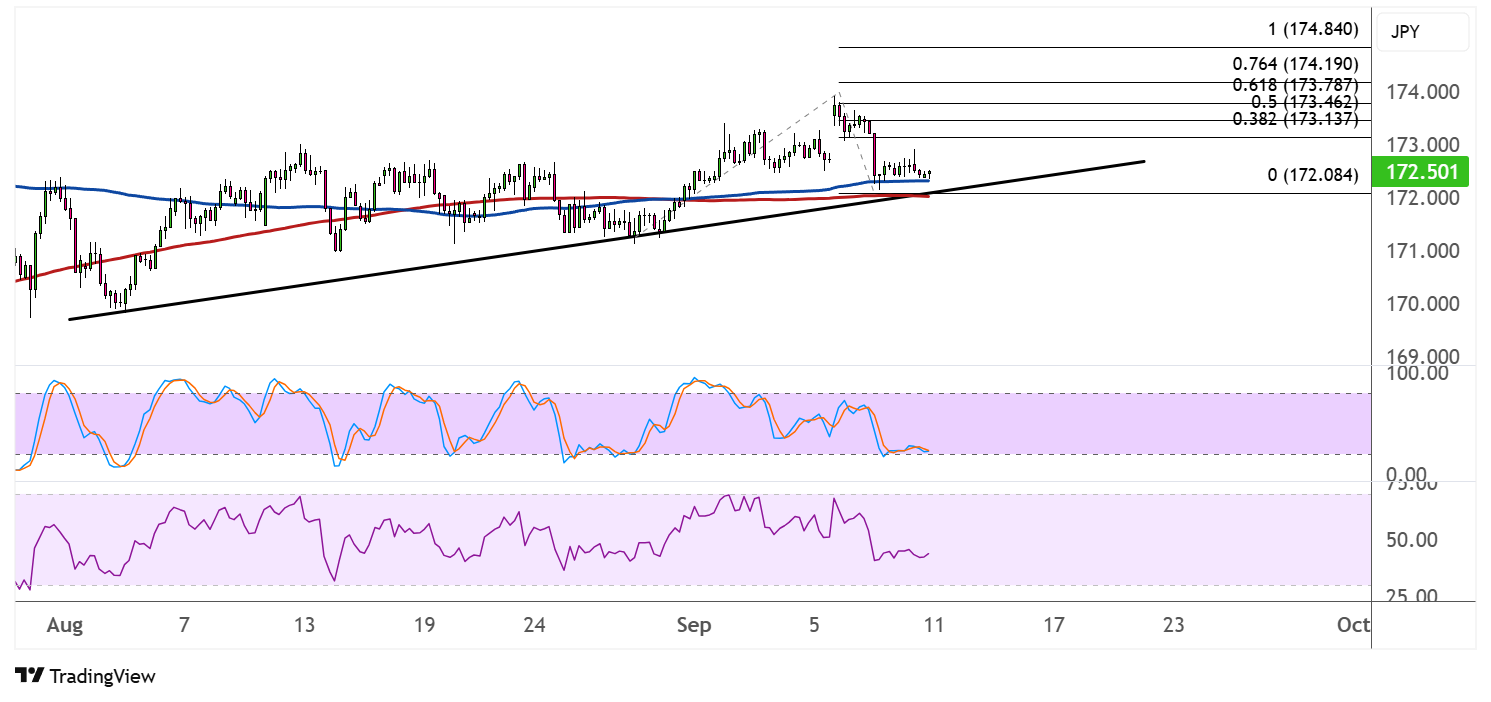Screen dimensions: 1491x702
Task: Click the Aug date label on time axis
Action: (x=64, y=626)
